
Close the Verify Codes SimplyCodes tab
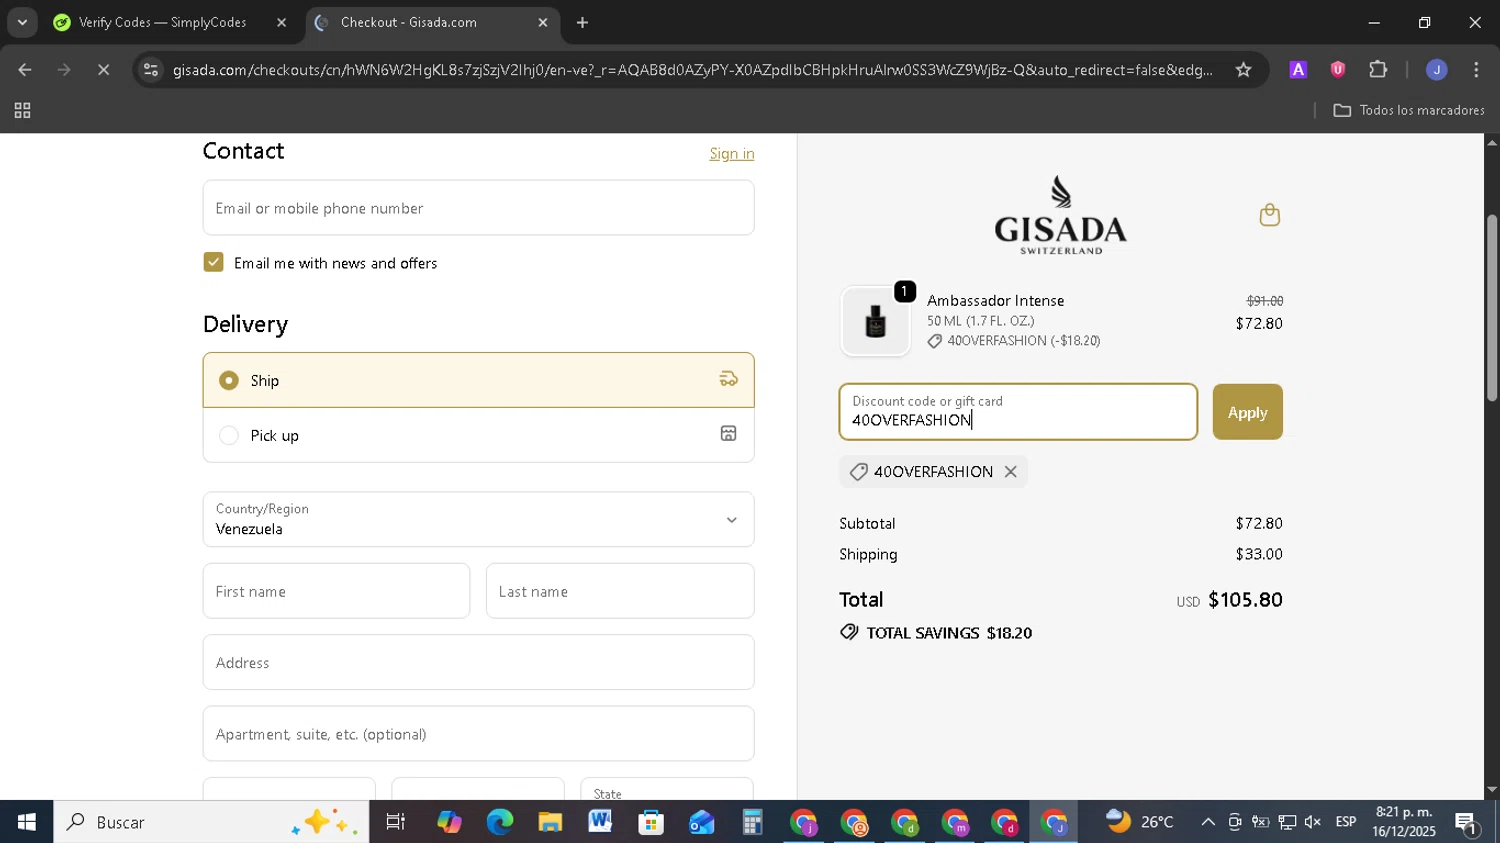pos(281,22)
